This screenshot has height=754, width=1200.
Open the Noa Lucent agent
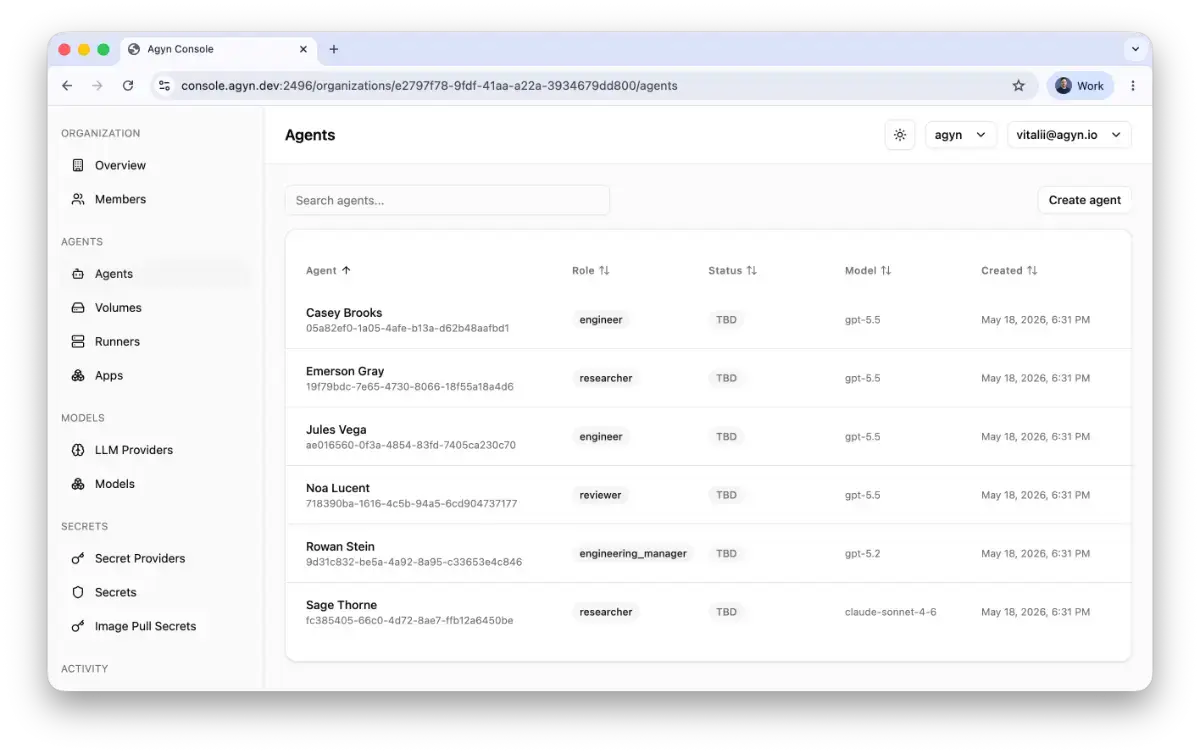pos(708,495)
